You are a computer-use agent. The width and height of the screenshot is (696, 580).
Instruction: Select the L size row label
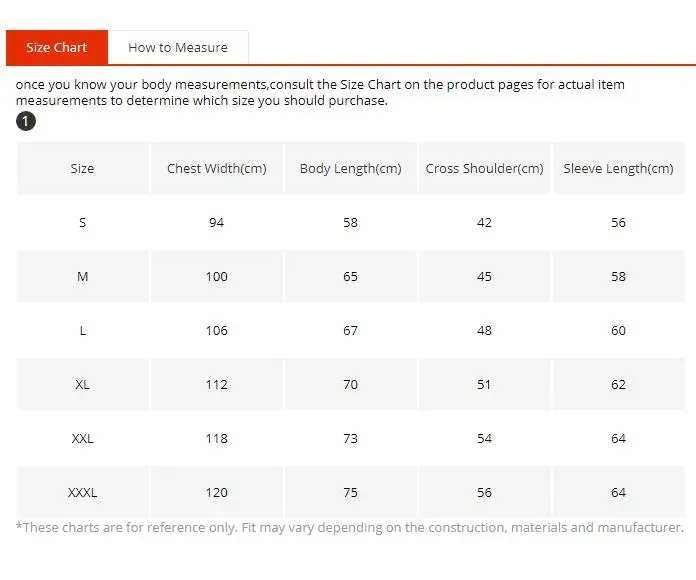pos(83,331)
